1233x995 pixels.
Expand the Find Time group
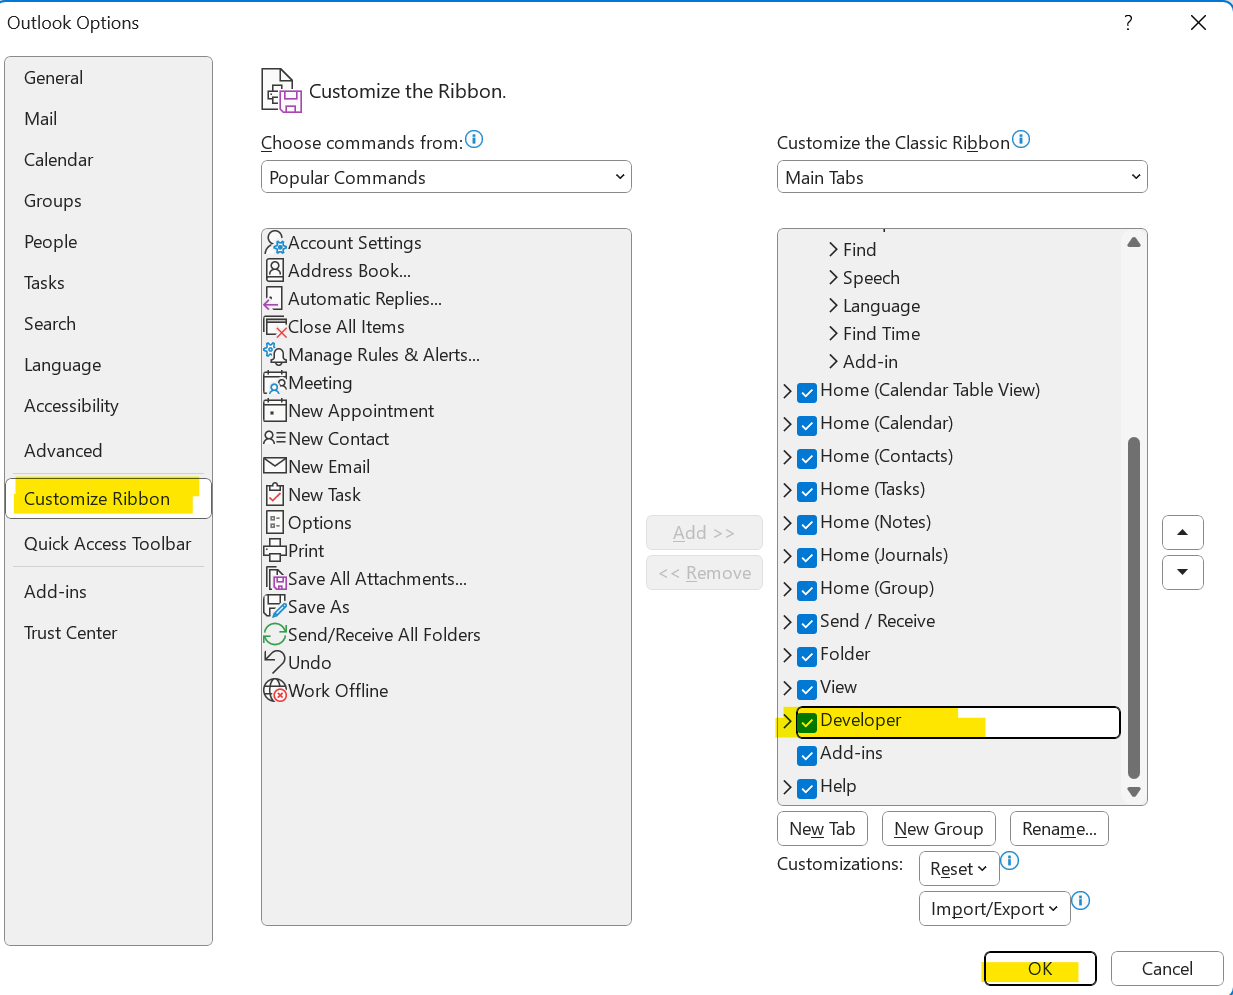tap(833, 334)
